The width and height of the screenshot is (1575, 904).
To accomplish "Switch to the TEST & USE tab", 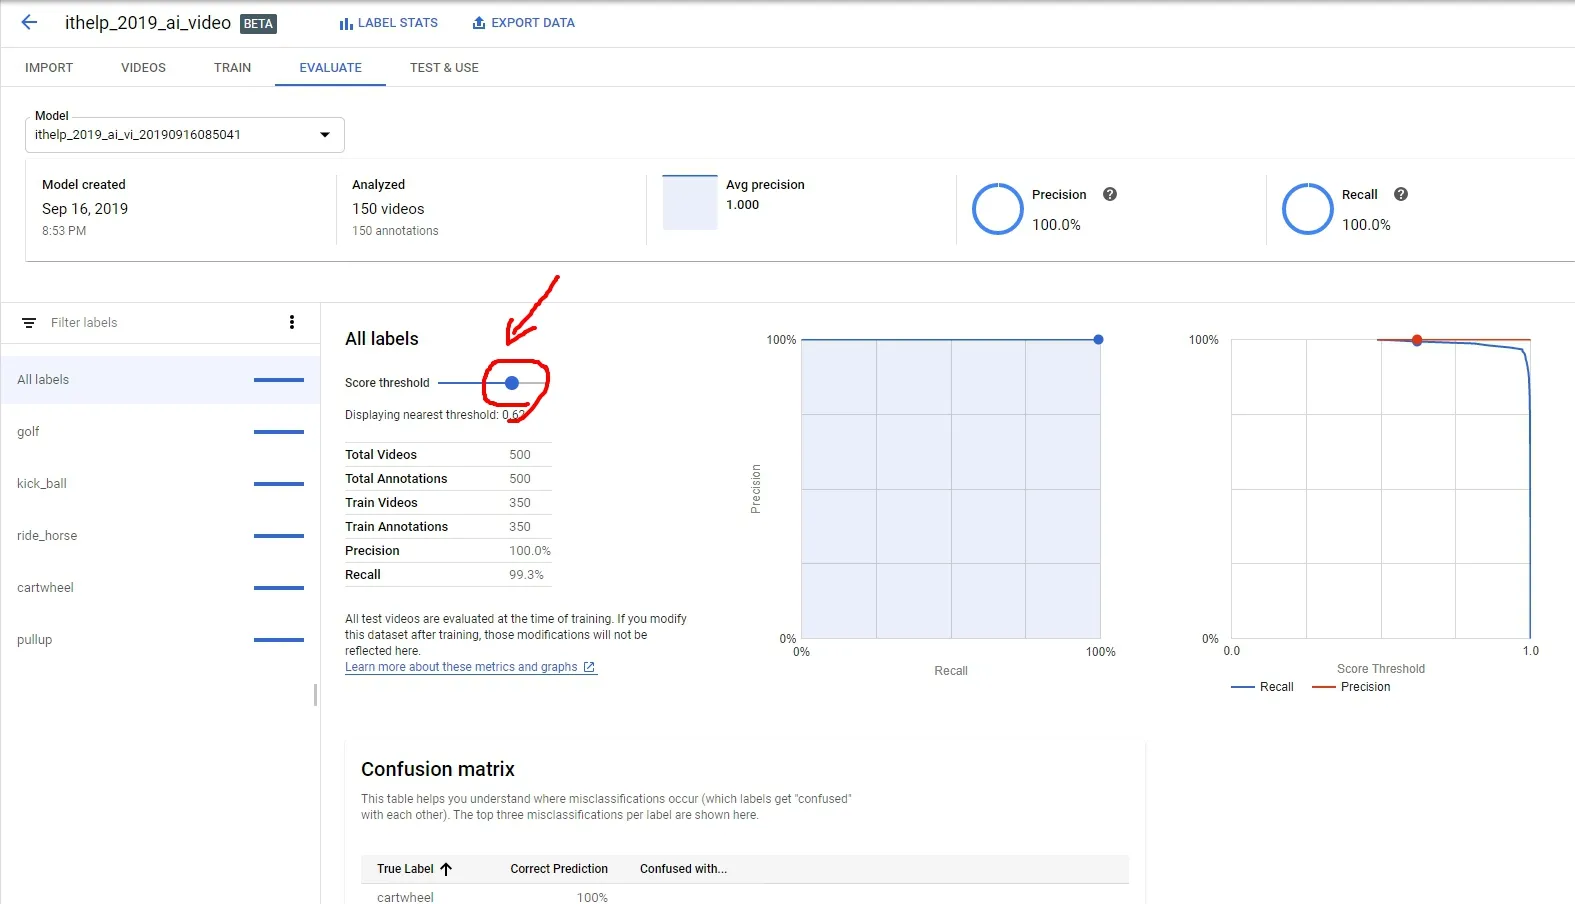I will [444, 68].
